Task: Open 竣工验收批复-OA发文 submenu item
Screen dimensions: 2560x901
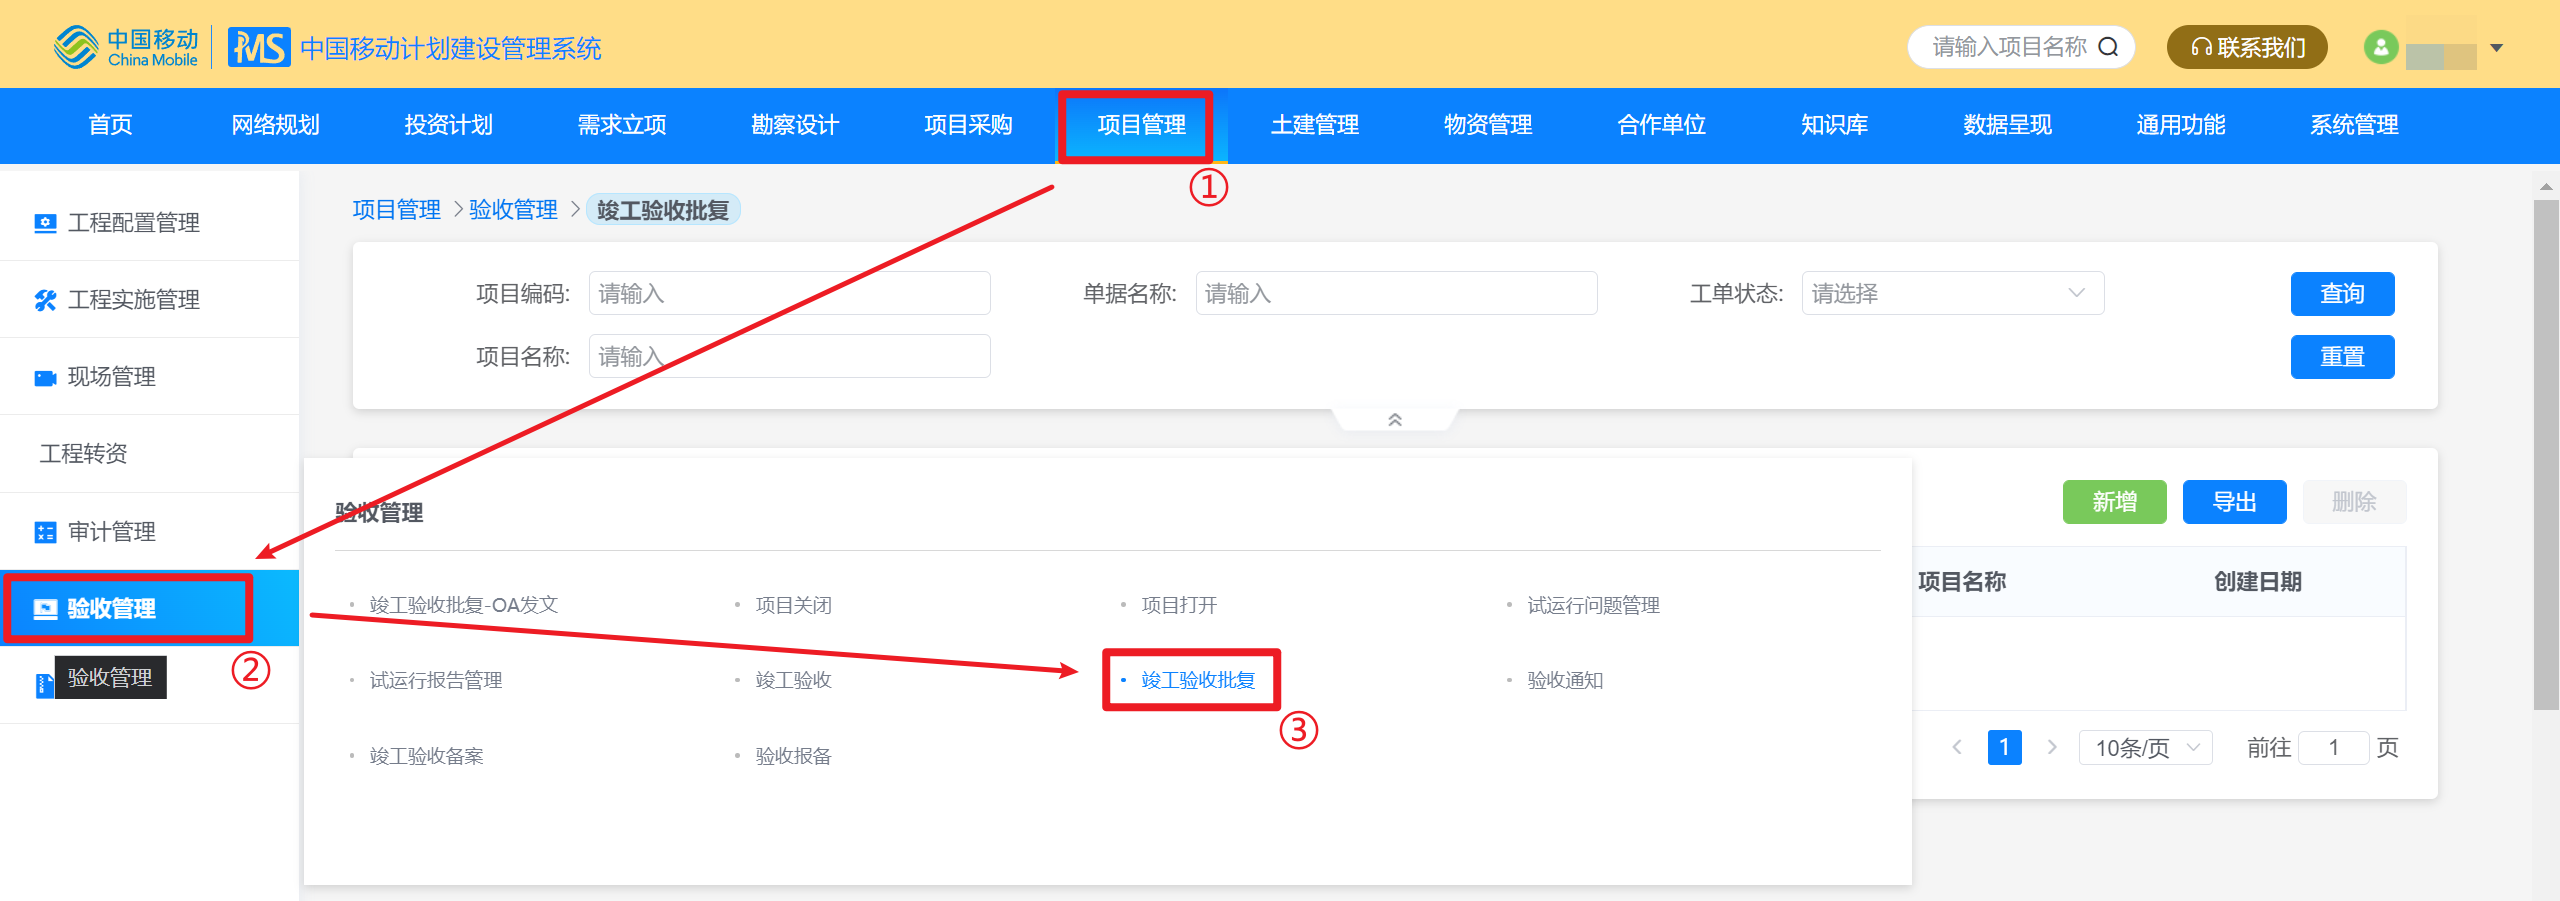Action: pyautogui.click(x=463, y=605)
